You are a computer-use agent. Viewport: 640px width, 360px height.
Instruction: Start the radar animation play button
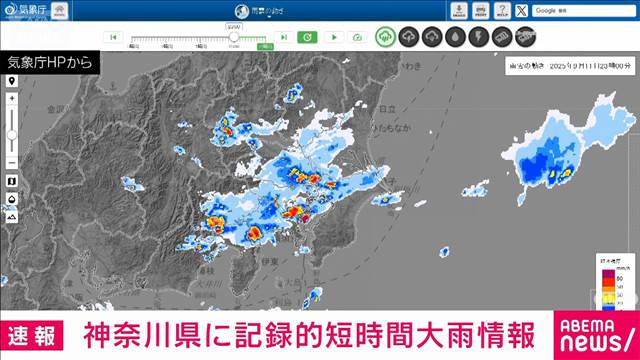pos(334,37)
